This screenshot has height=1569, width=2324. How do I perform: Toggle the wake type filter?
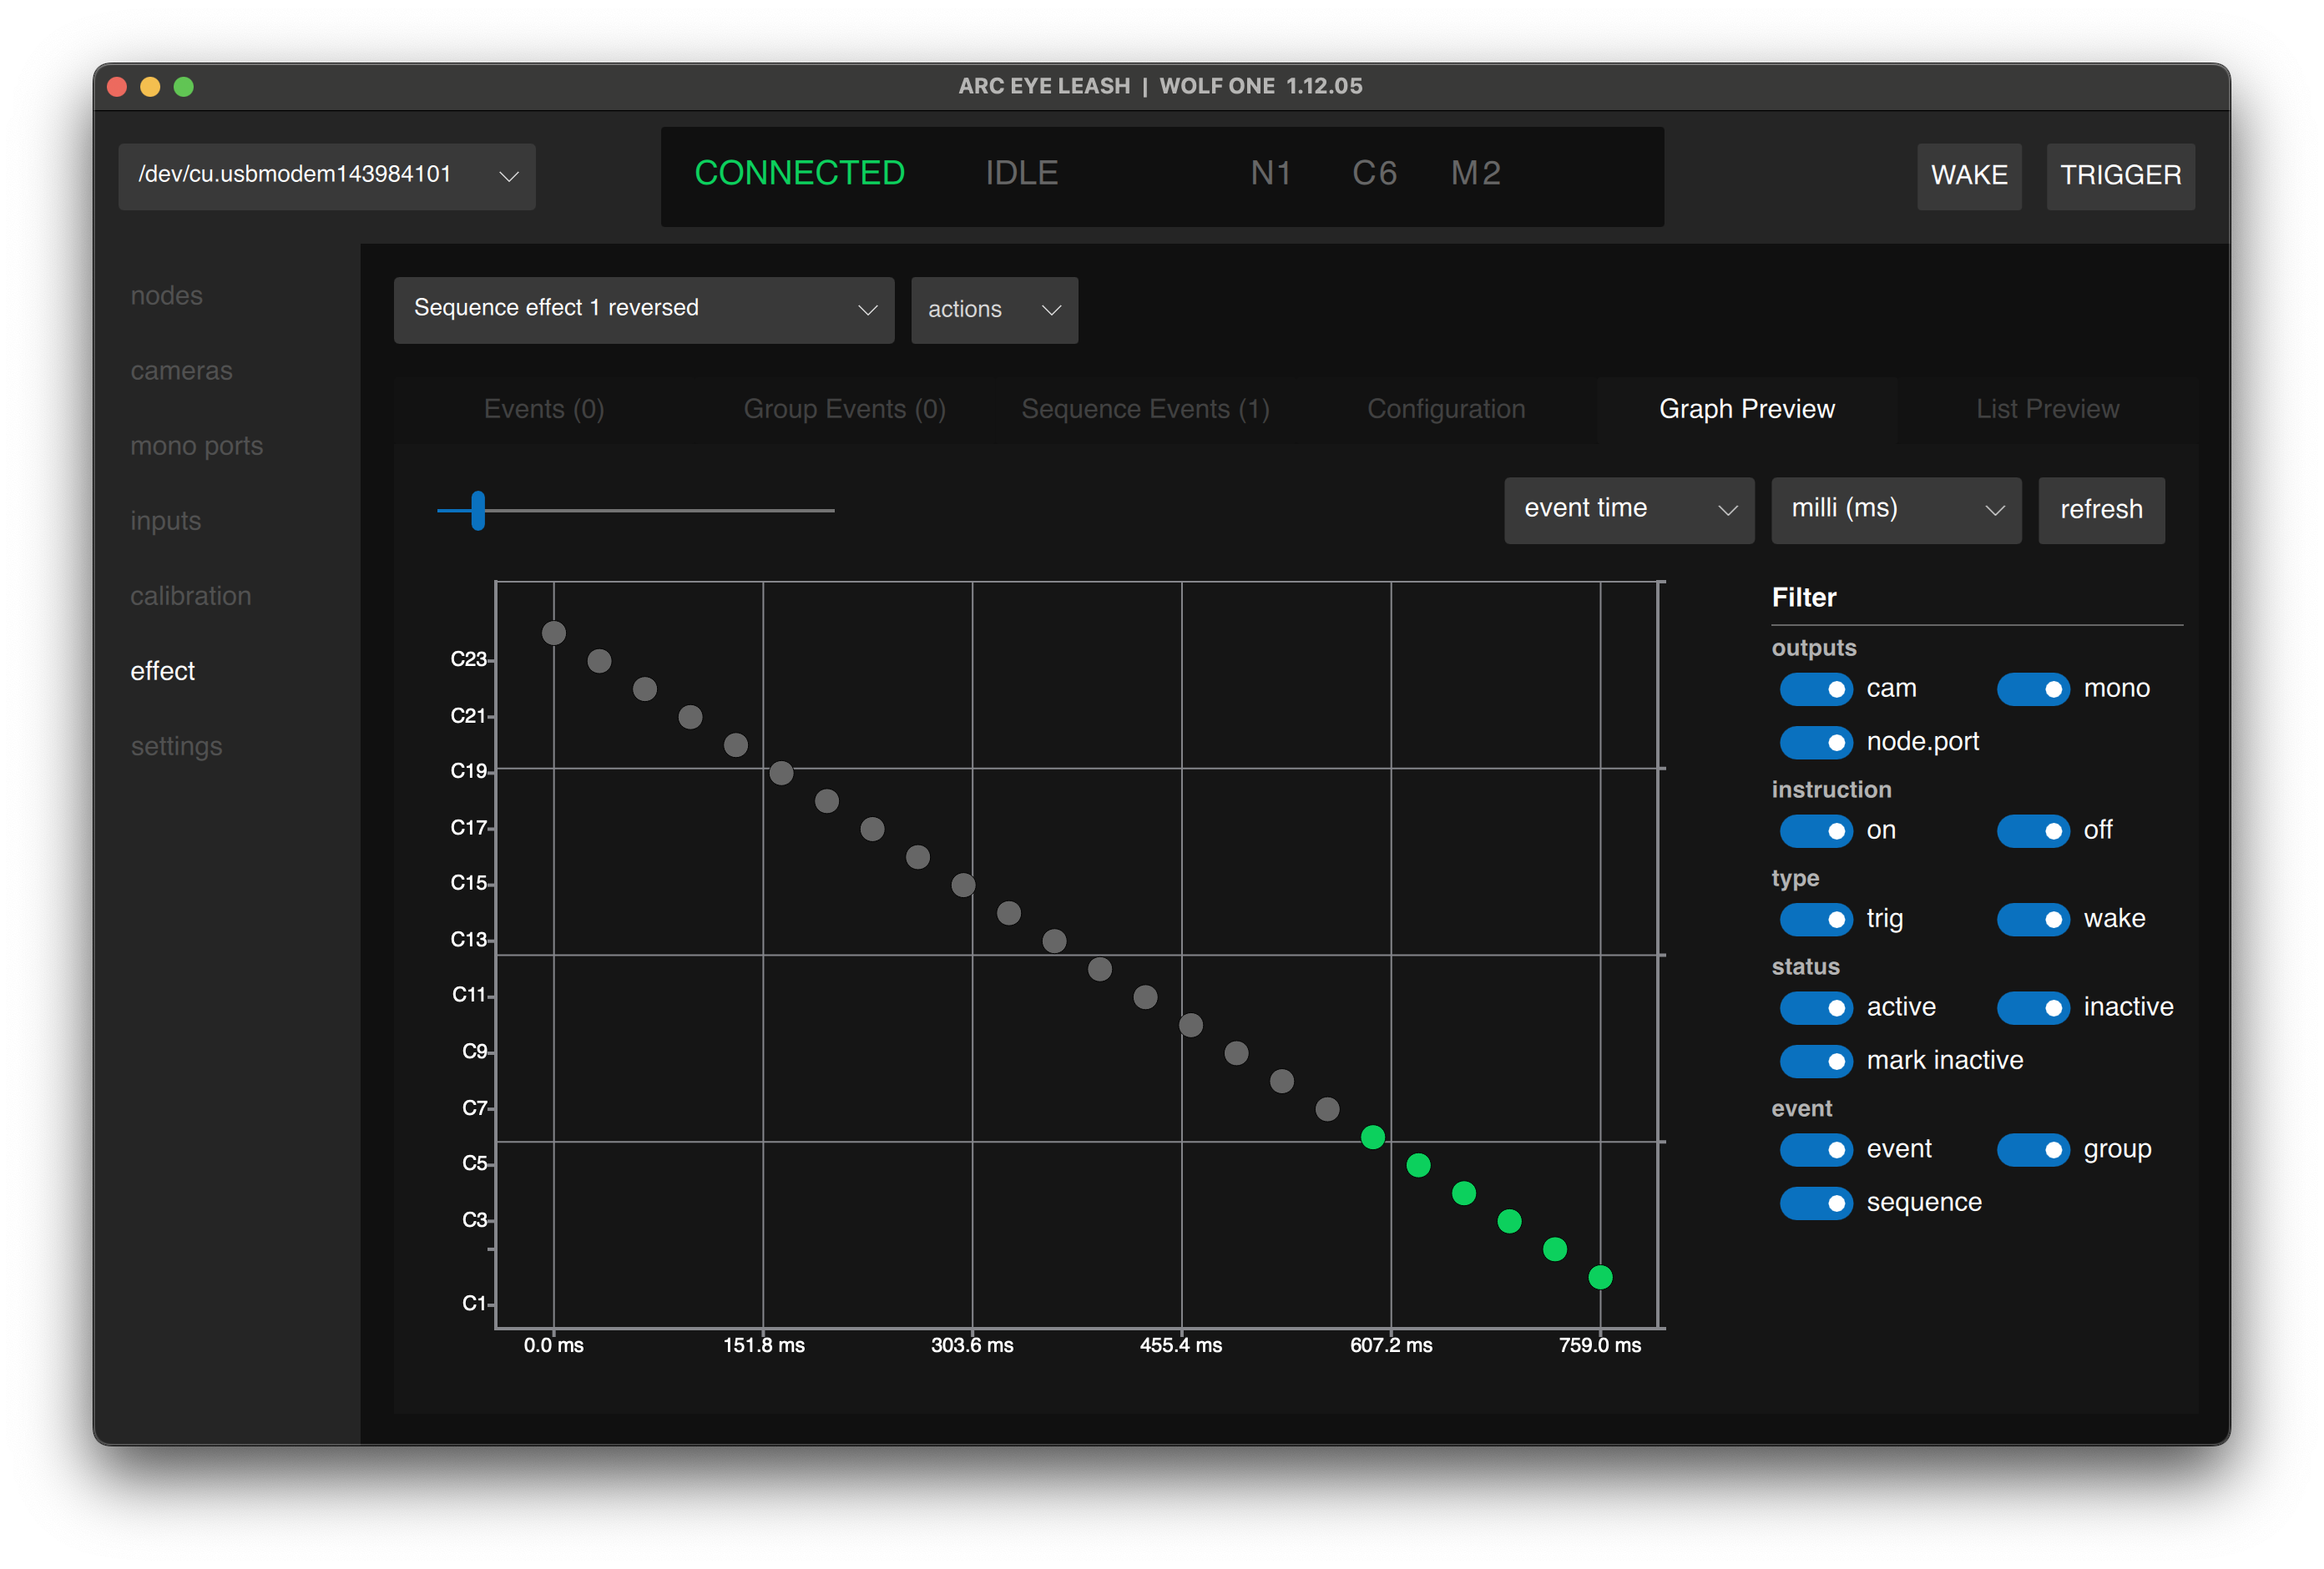[2033, 919]
